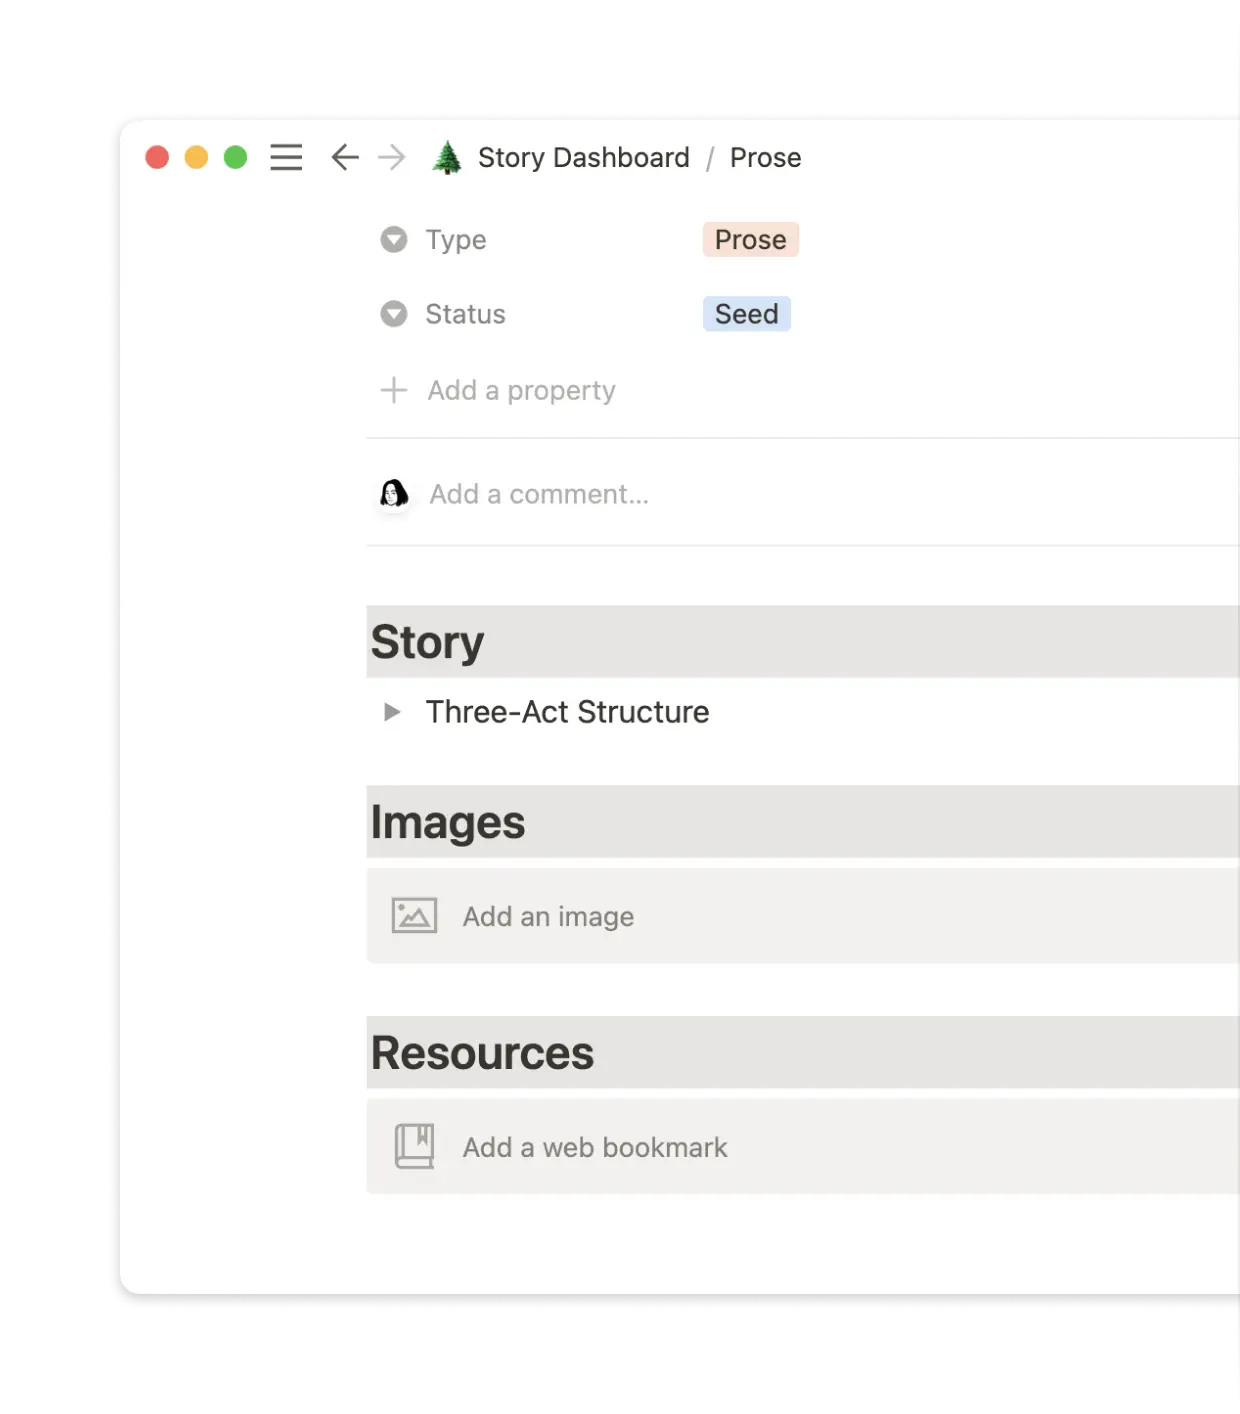This screenshot has width=1240, height=1414.
Task: Click the bookmark book icon
Action: point(414,1147)
